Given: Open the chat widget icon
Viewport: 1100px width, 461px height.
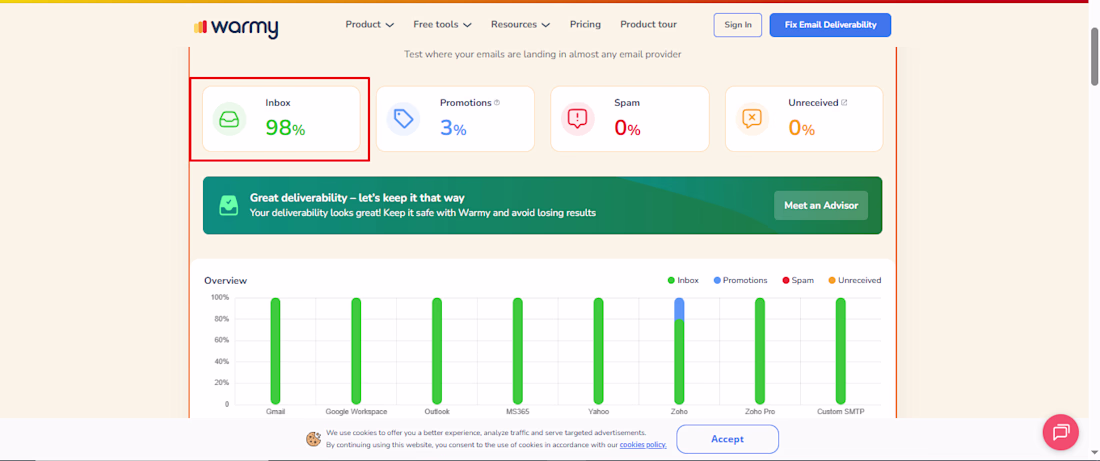Looking at the screenshot, I should (x=1060, y=432).
